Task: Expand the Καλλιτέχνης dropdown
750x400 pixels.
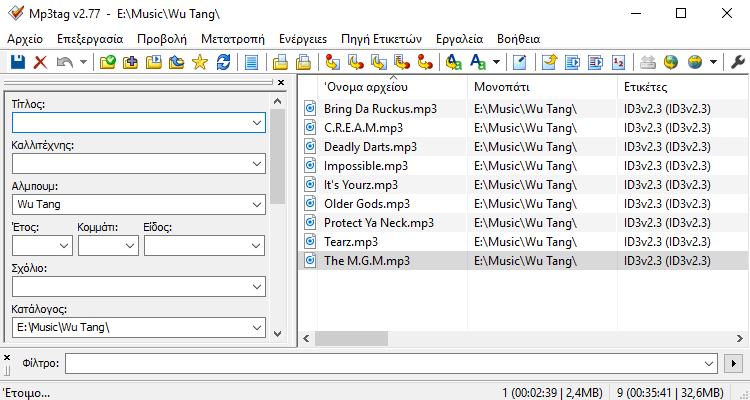Action: pos(256,164)
